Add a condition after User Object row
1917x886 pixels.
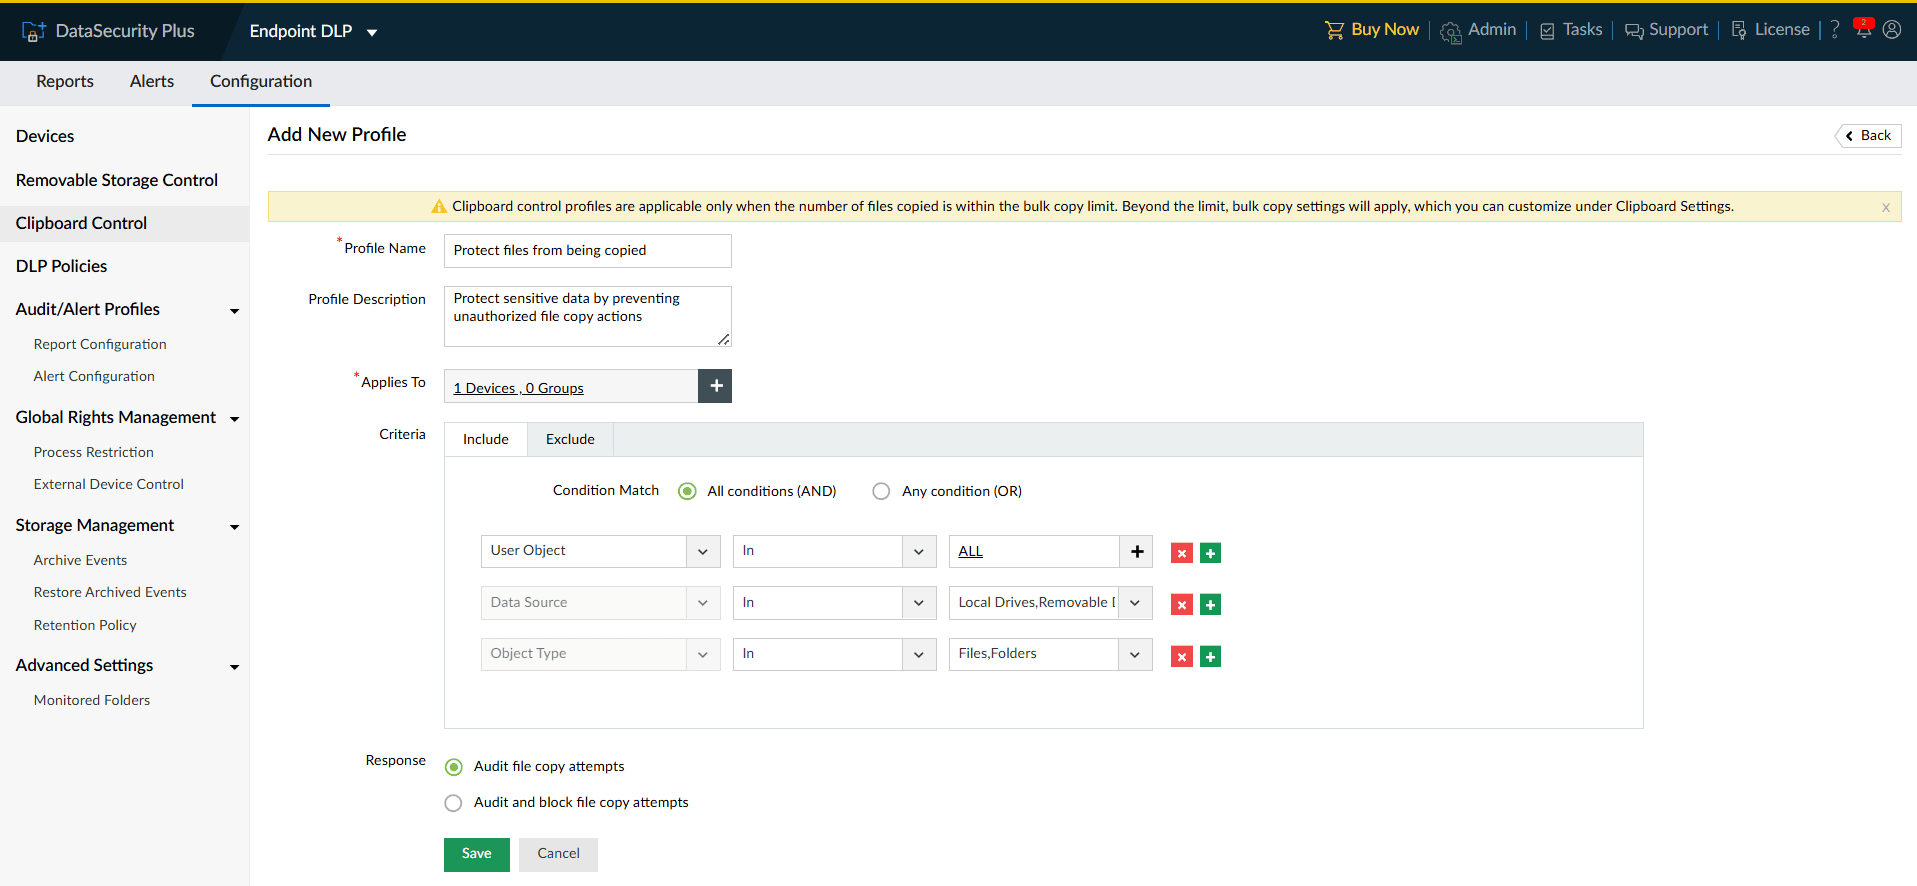(x=1210, y=553)
